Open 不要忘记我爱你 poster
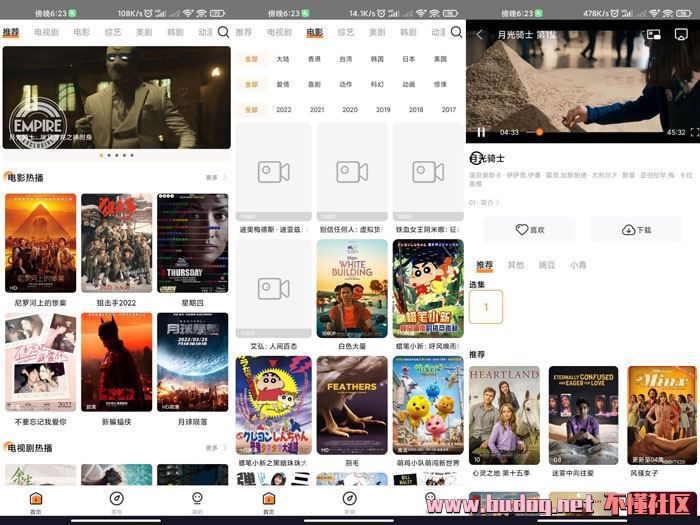Viewport: 700px width, 525px height. click(41, 362)
